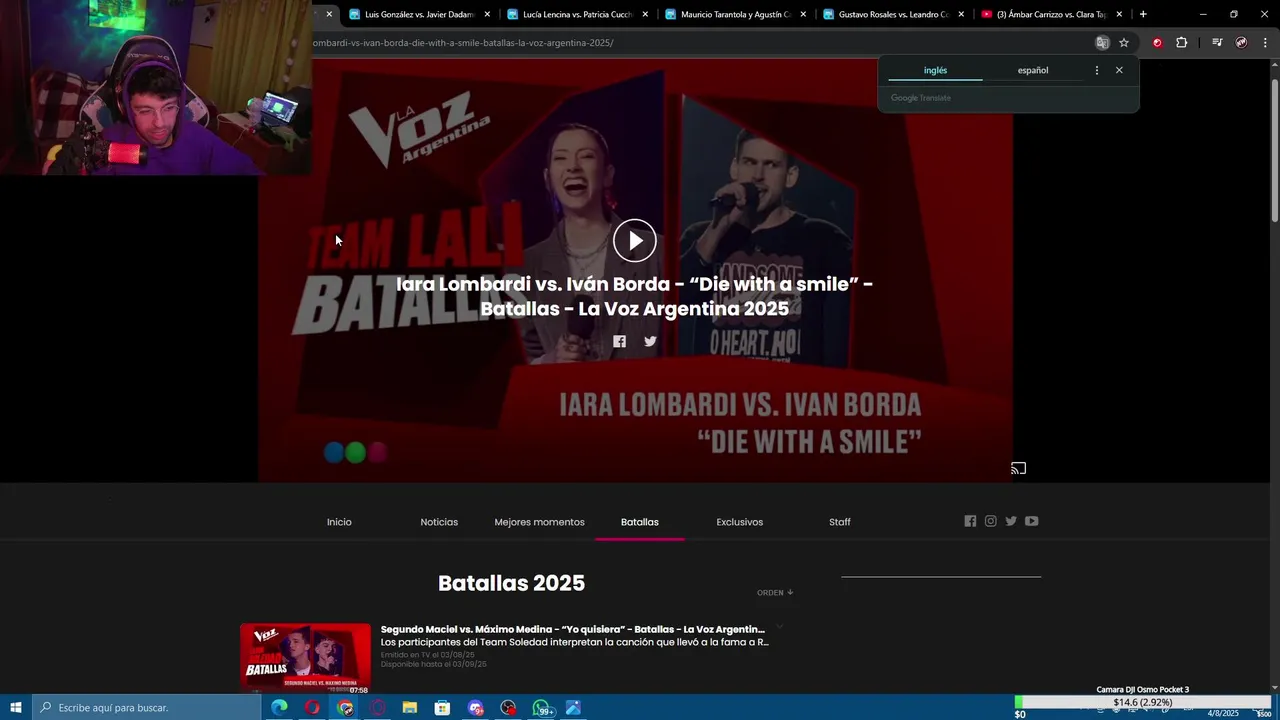Open the Inicio section
Viewport: 1280px width, 720px height.
pos(339,522)
